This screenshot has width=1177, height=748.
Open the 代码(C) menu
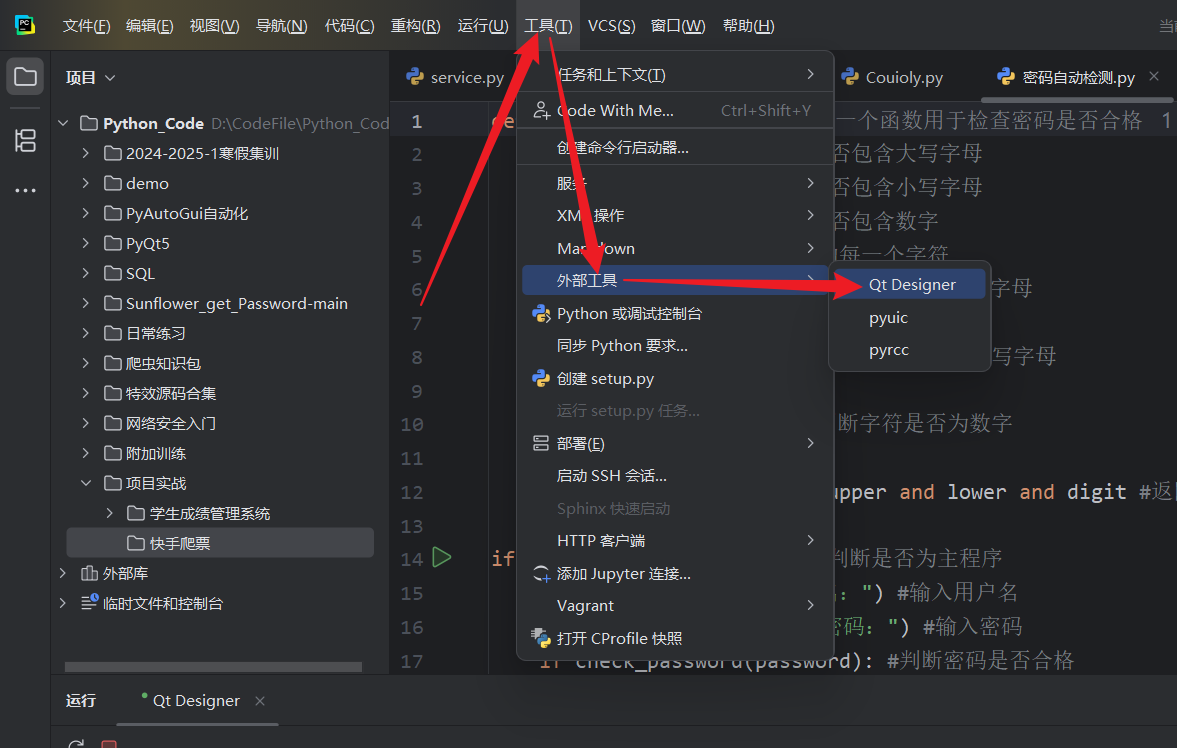tap(349, 26)
